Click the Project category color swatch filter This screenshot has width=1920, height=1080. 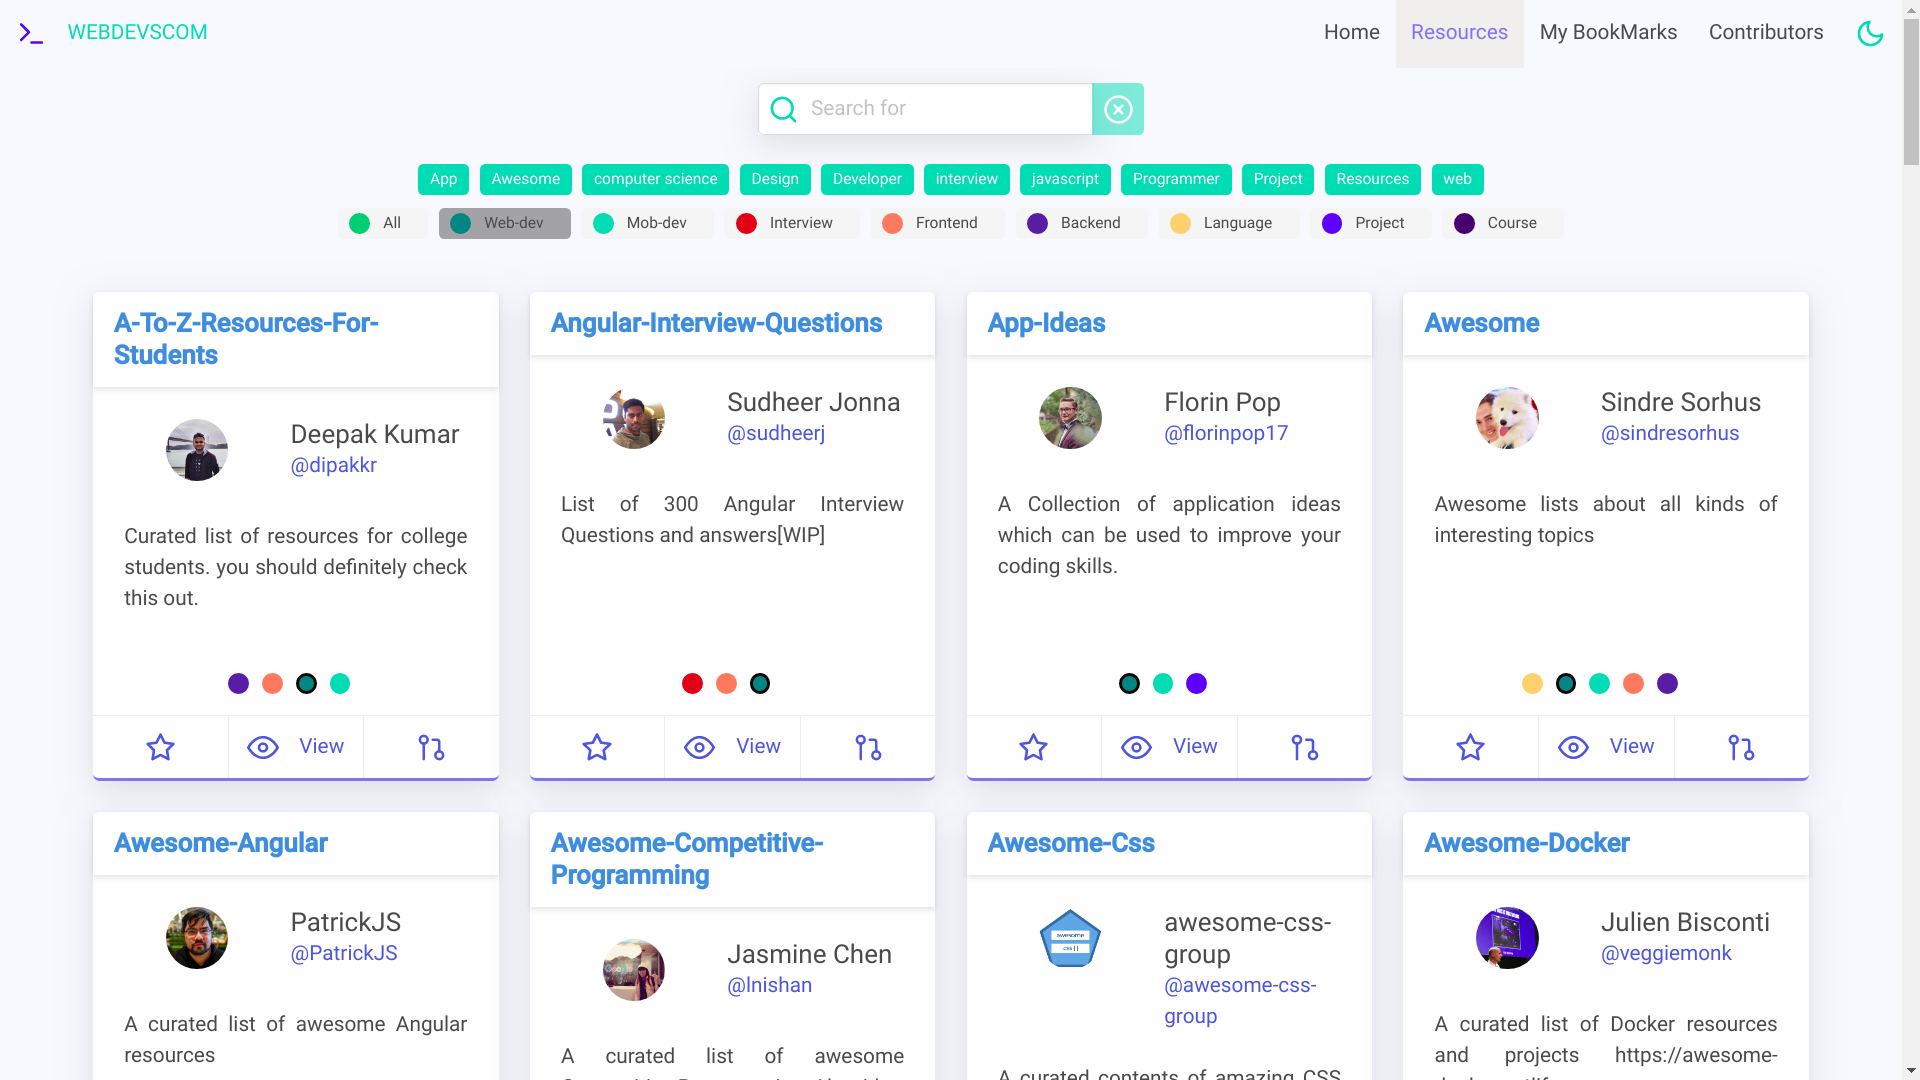click(x=1332, y=223)
